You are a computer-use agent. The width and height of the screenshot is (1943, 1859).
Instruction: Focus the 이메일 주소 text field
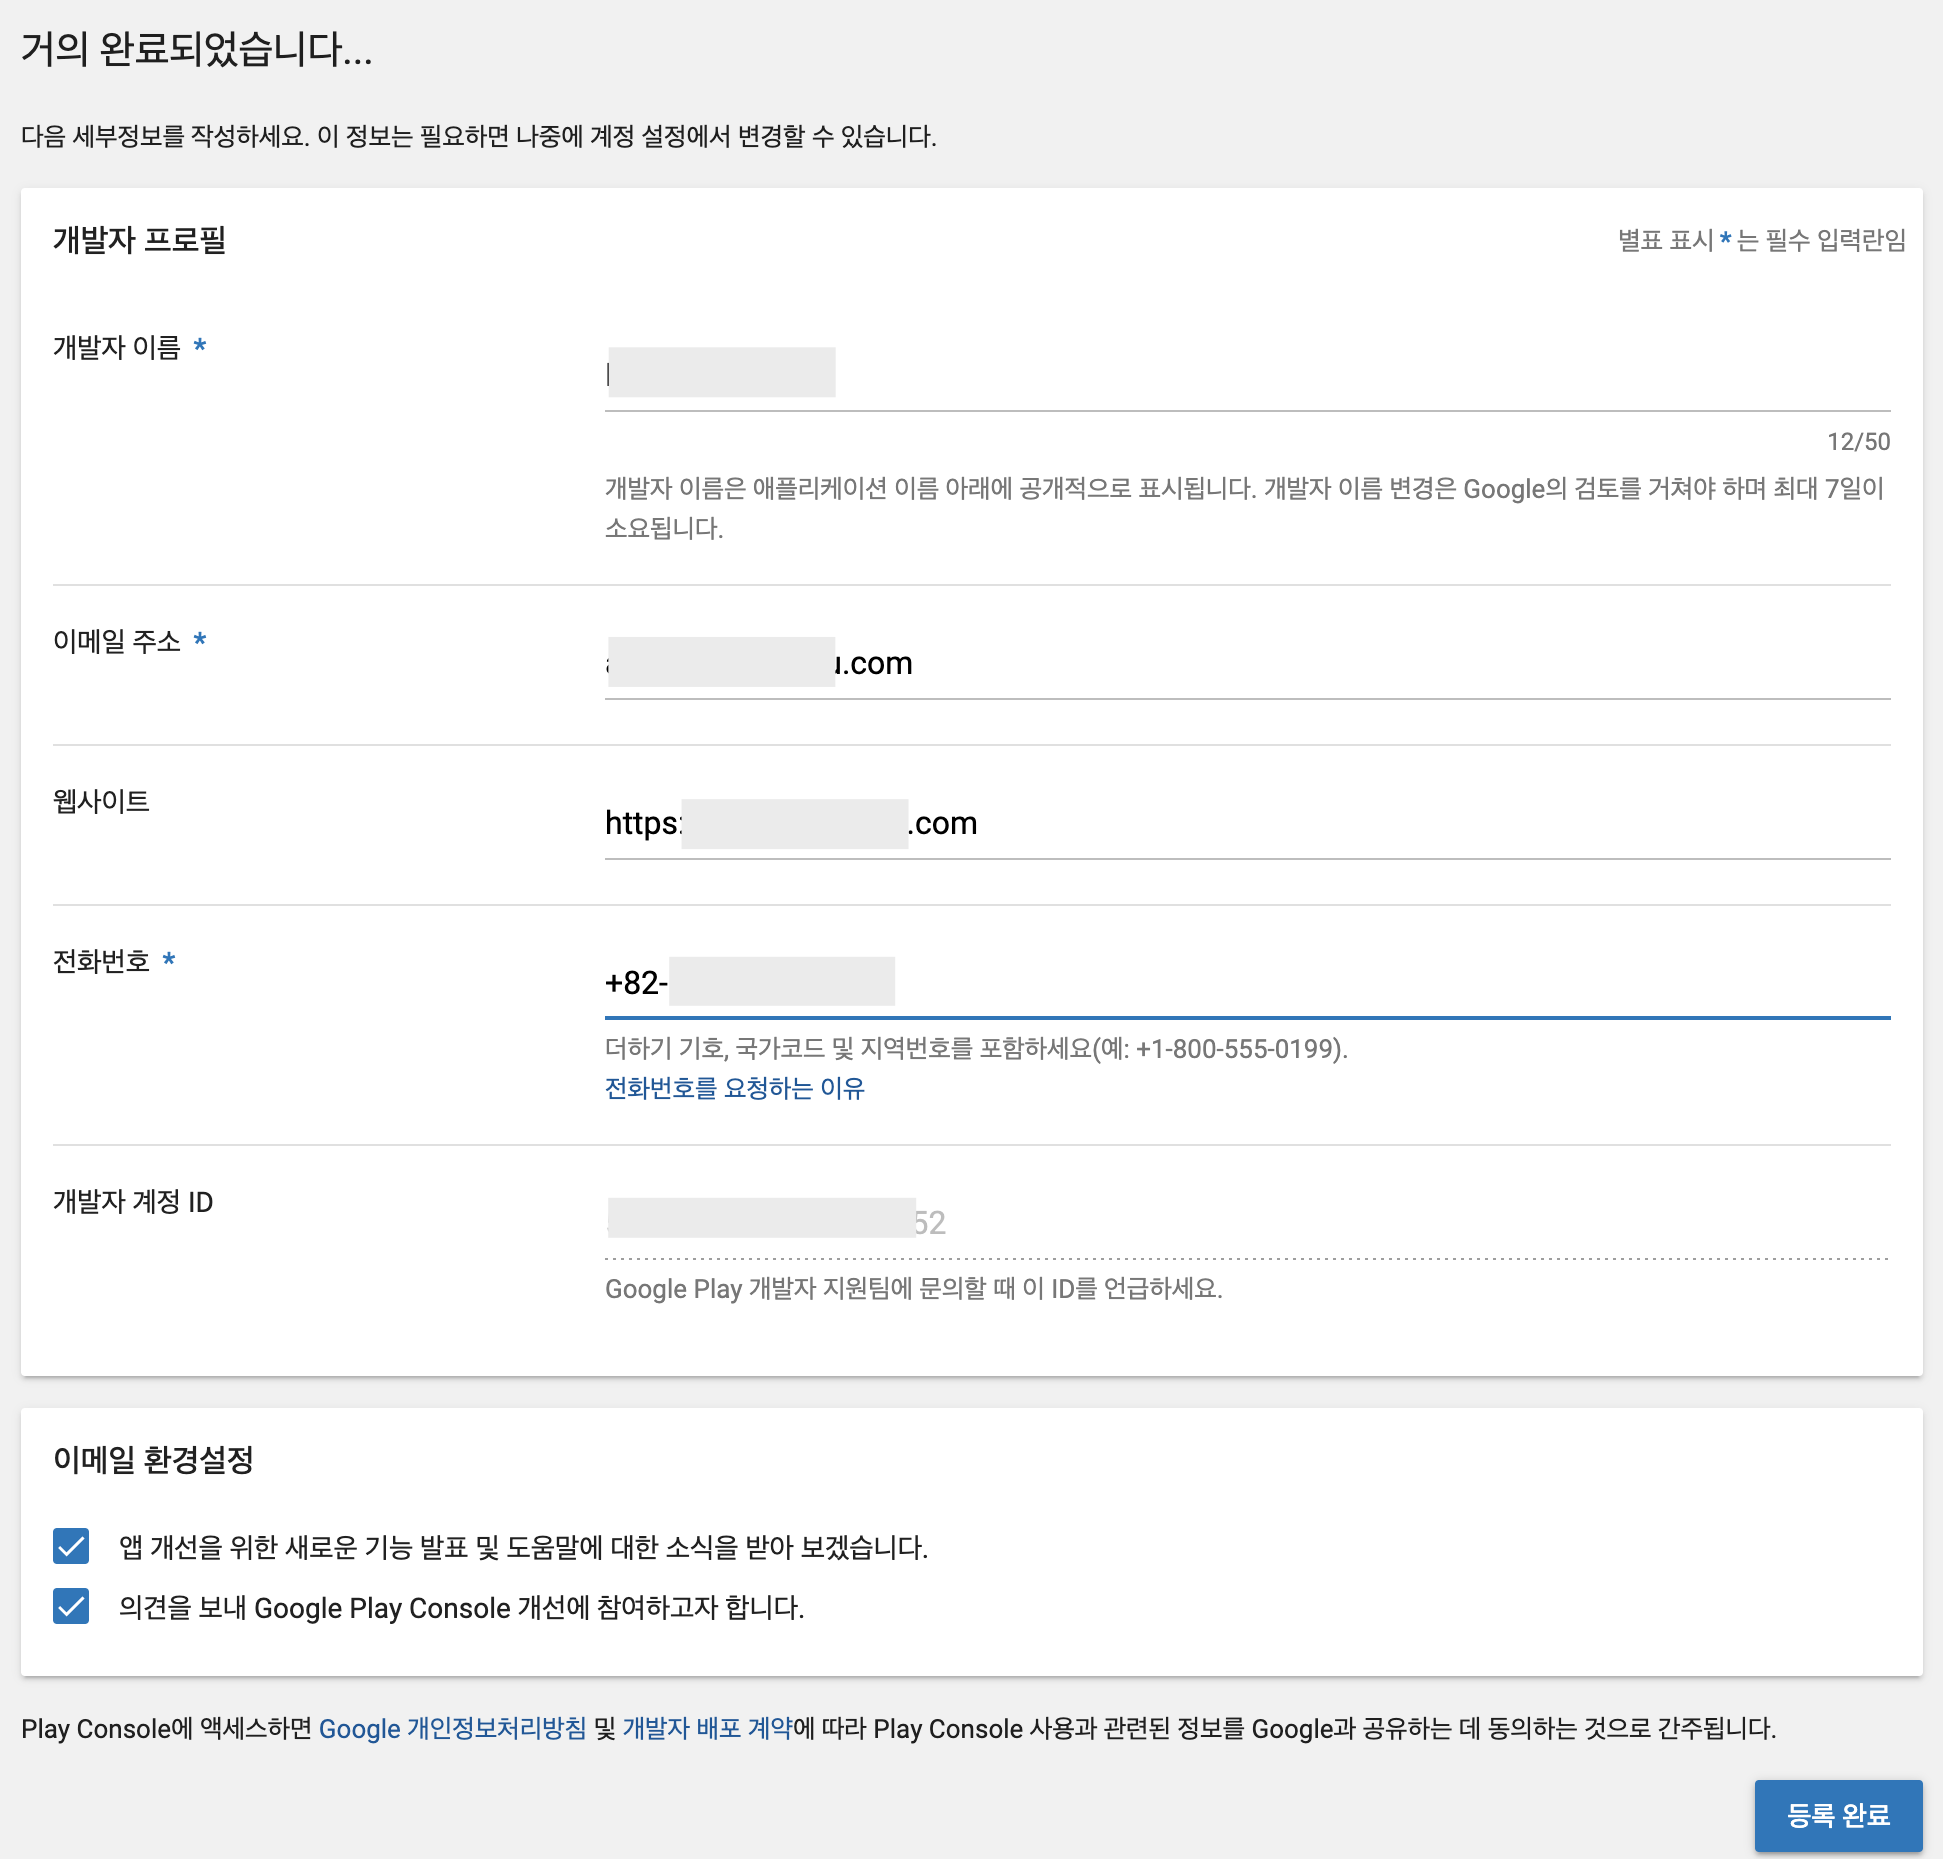[x=1245, y=663]
